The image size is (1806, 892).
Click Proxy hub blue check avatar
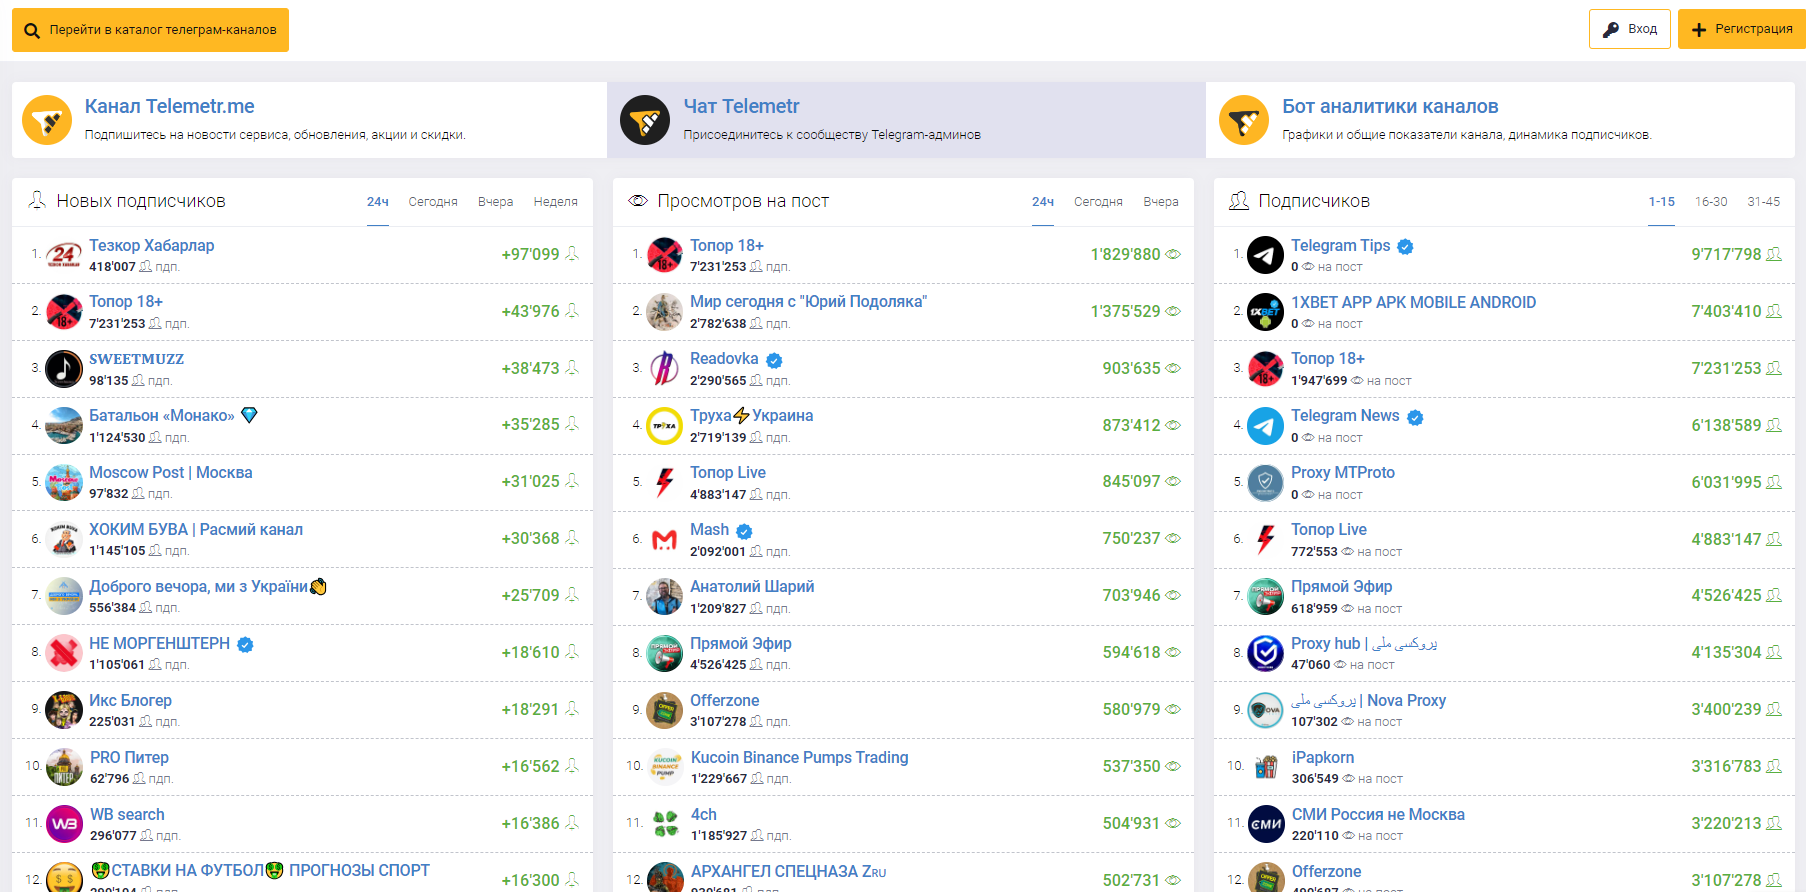pyautogui.click(x=1265, y=654)
